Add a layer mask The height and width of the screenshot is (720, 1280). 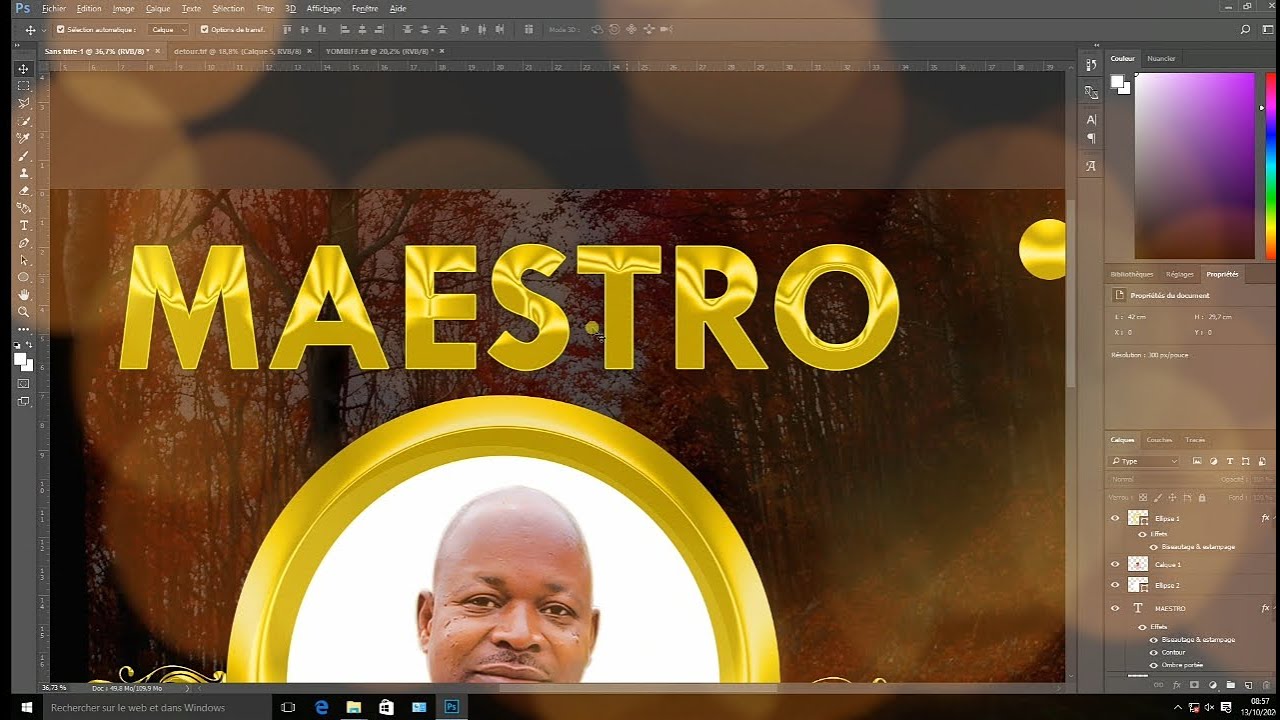pyautogui.click(x=1194, y=685)
